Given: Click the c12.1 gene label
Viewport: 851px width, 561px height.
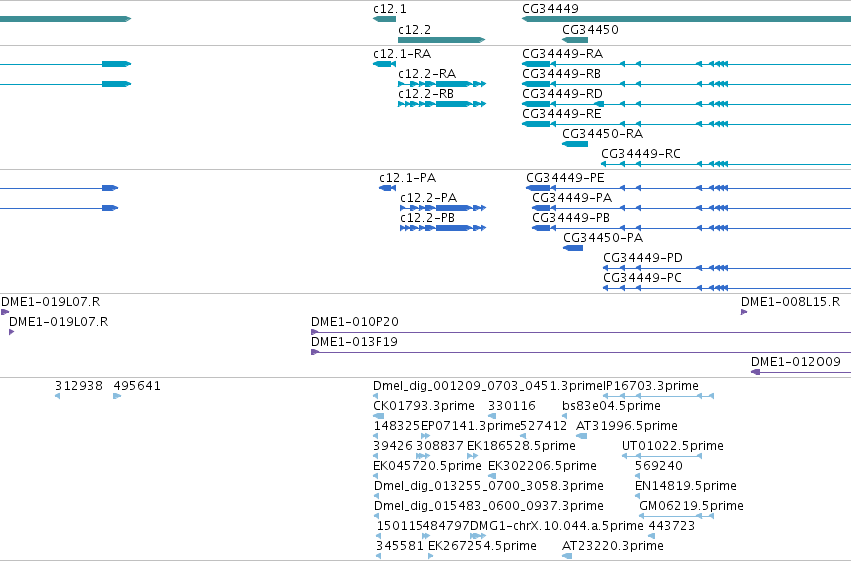Looking at the screenshot, I should pyautogui.click(x=390, y=9).
